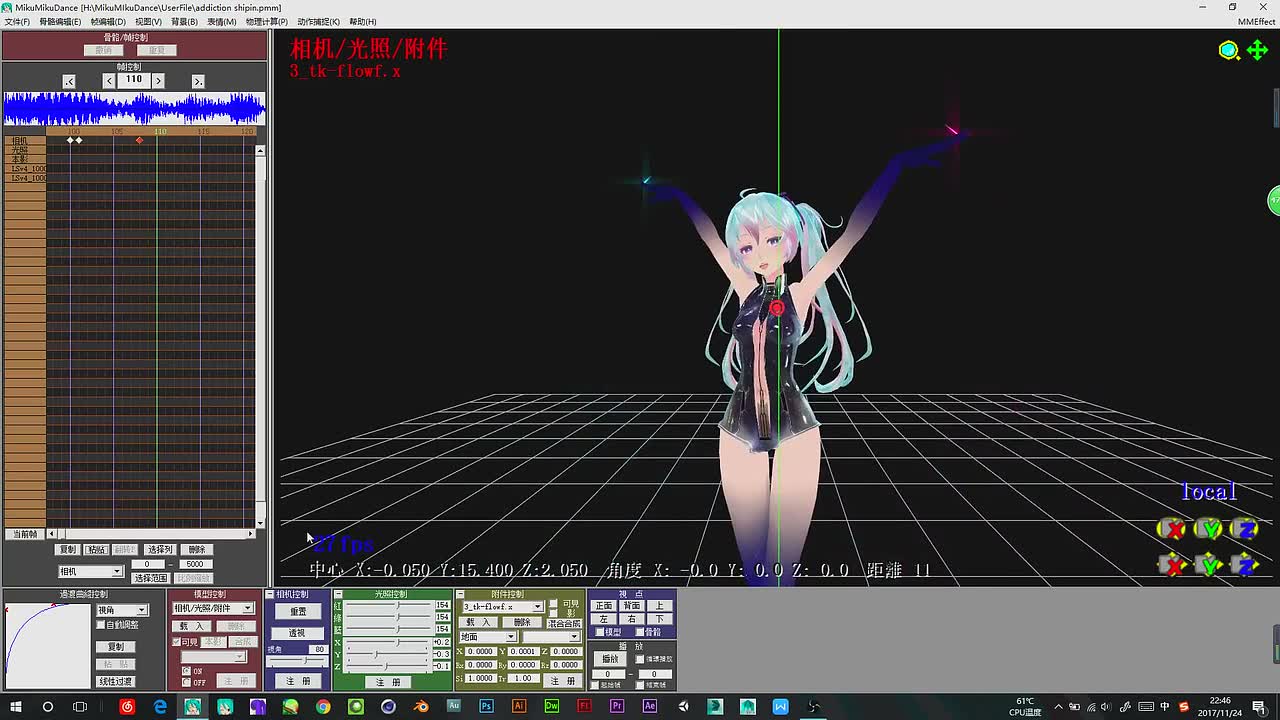Open Edge browser from the taskbar
The height and width of the screenshot is (720, 1280).
pos(160,706)
